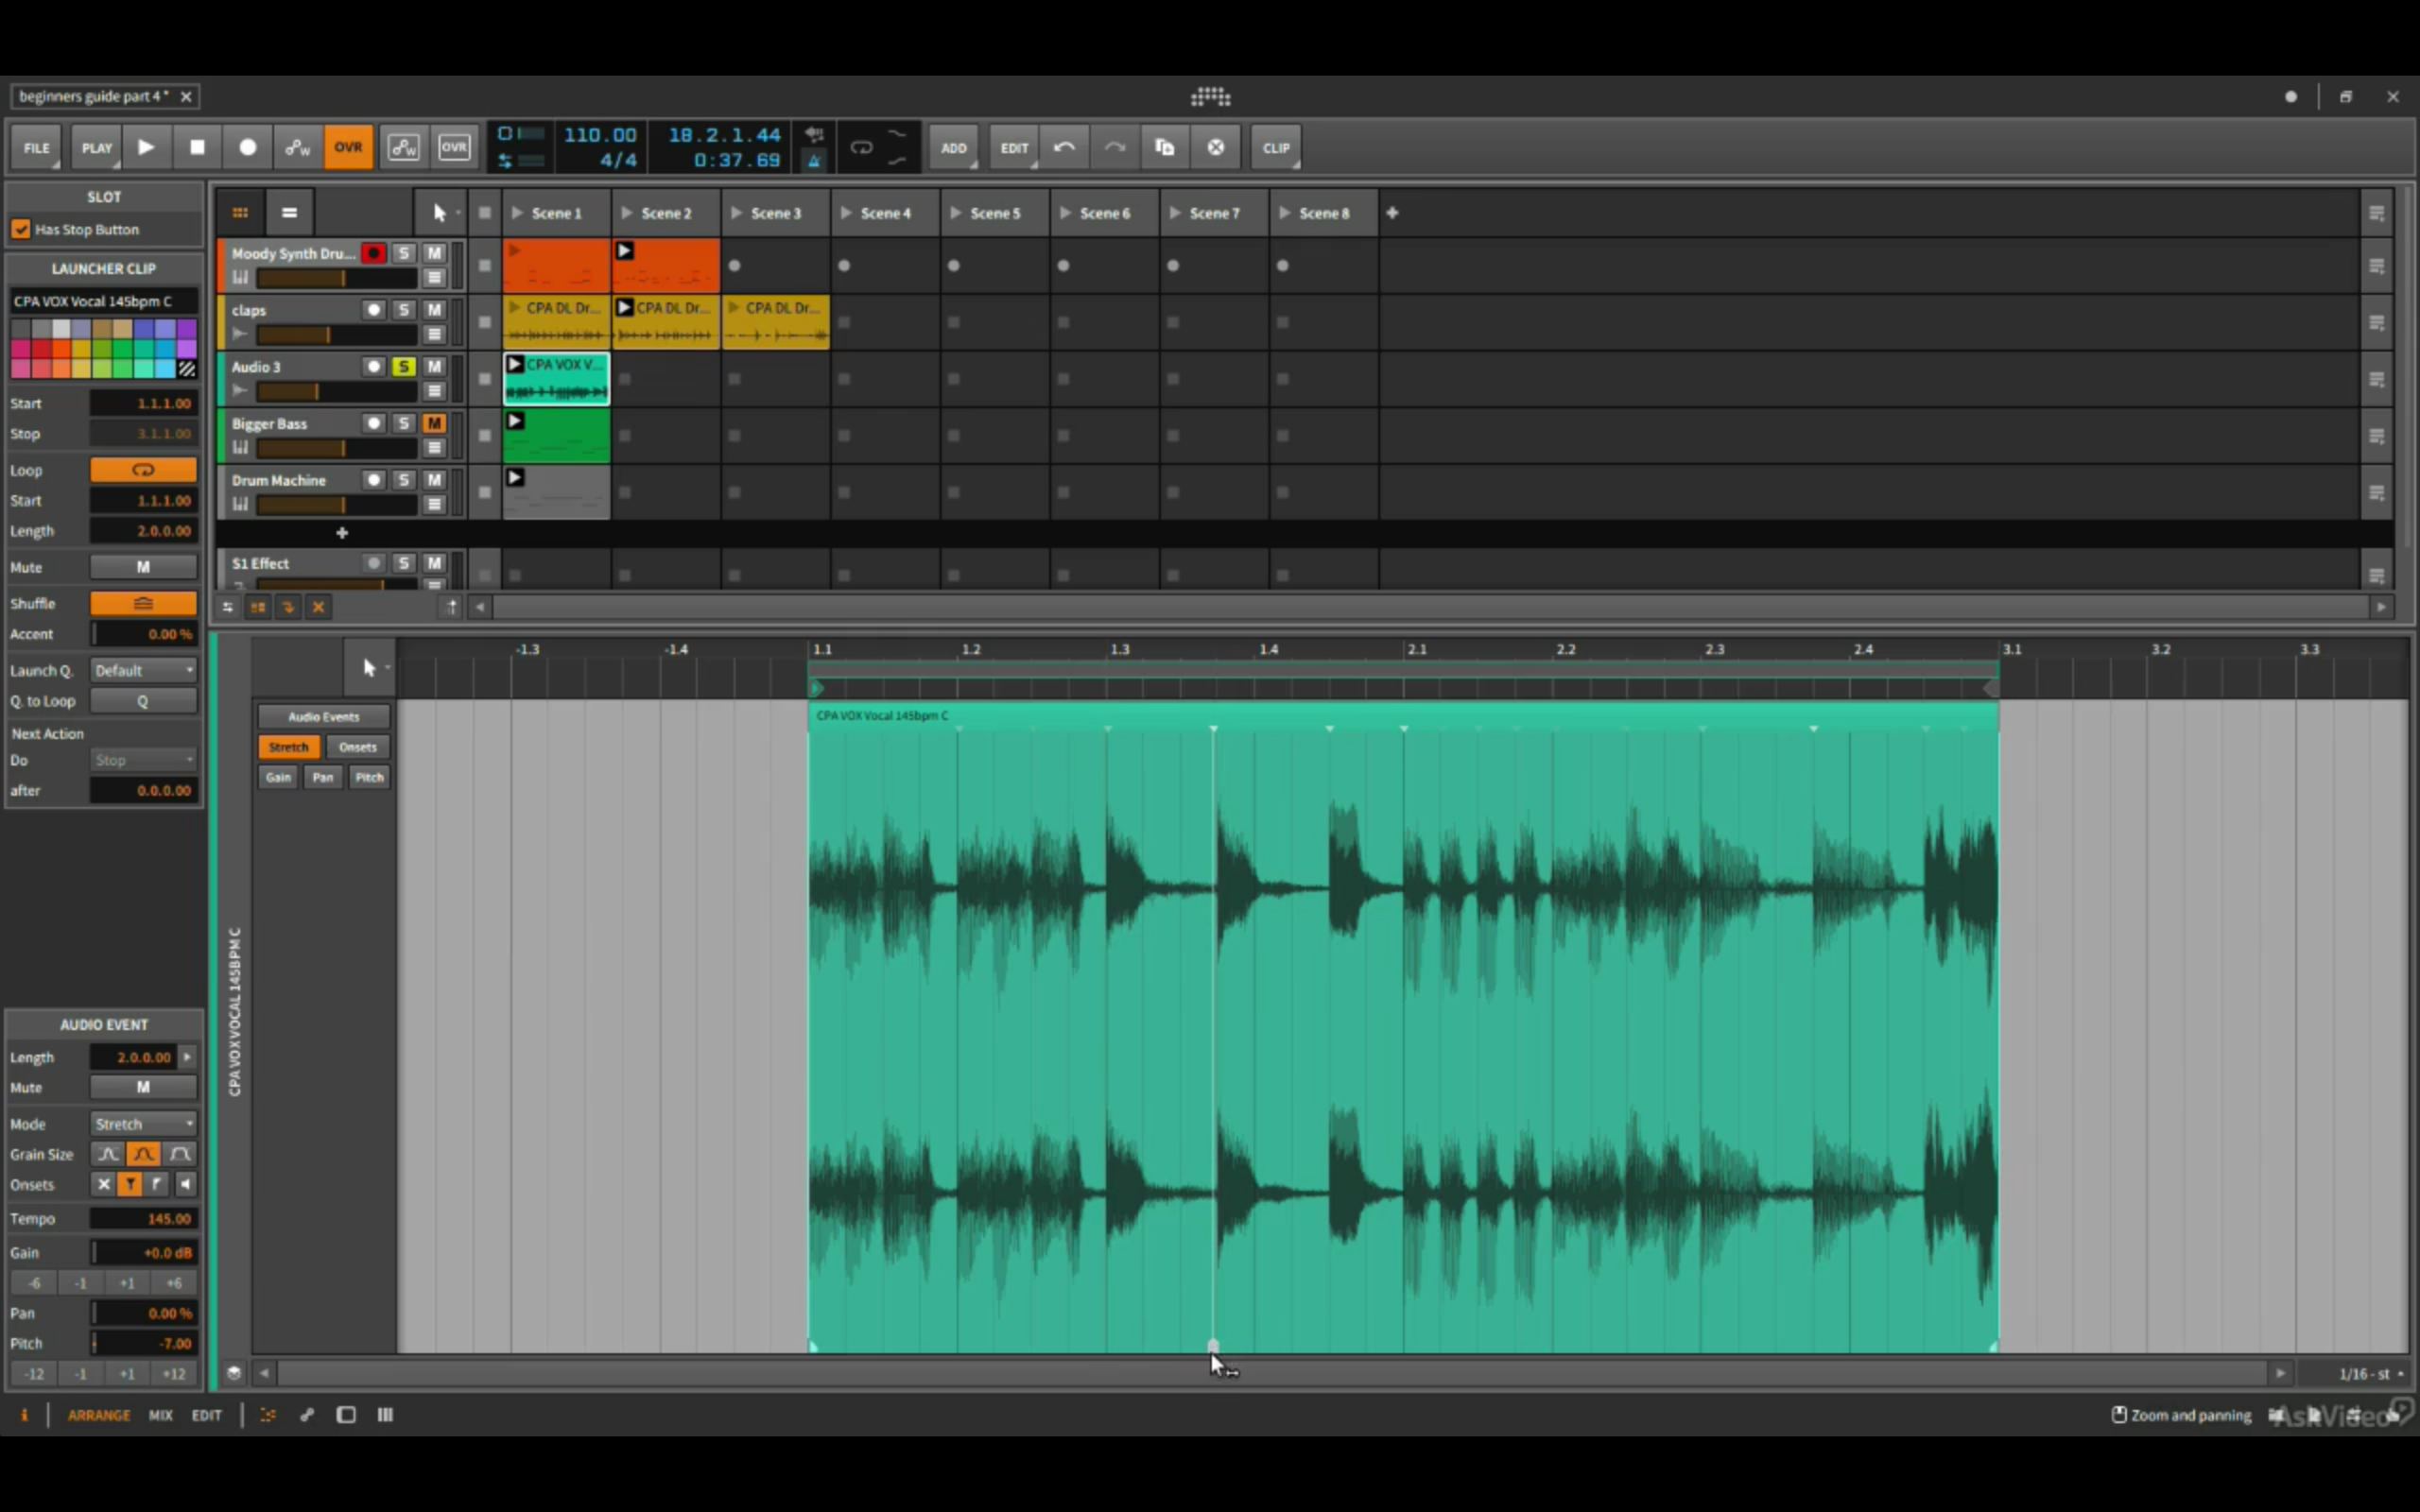Uncheck the Has Stop Button checkbox
This screenshot has width=2420, height=1512.
coord(21,229)
